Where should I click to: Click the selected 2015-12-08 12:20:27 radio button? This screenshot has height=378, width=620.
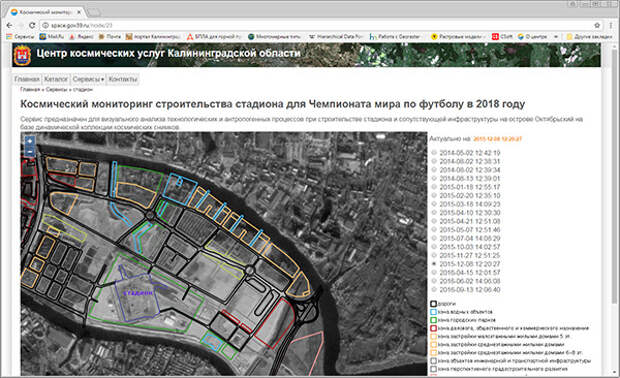[434, 264]
